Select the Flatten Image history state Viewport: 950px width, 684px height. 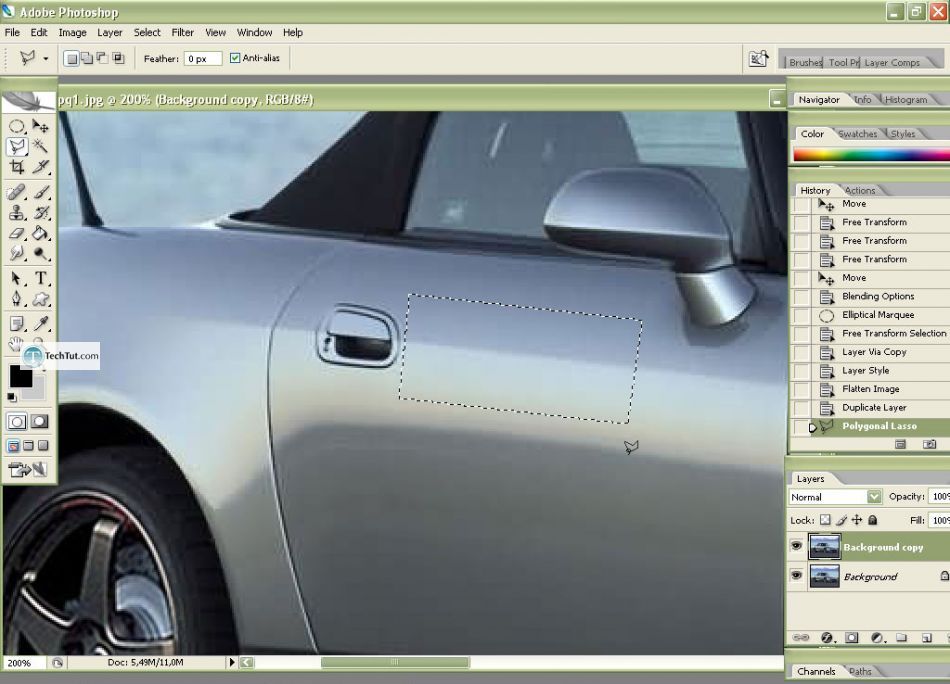tap(870, 389)
